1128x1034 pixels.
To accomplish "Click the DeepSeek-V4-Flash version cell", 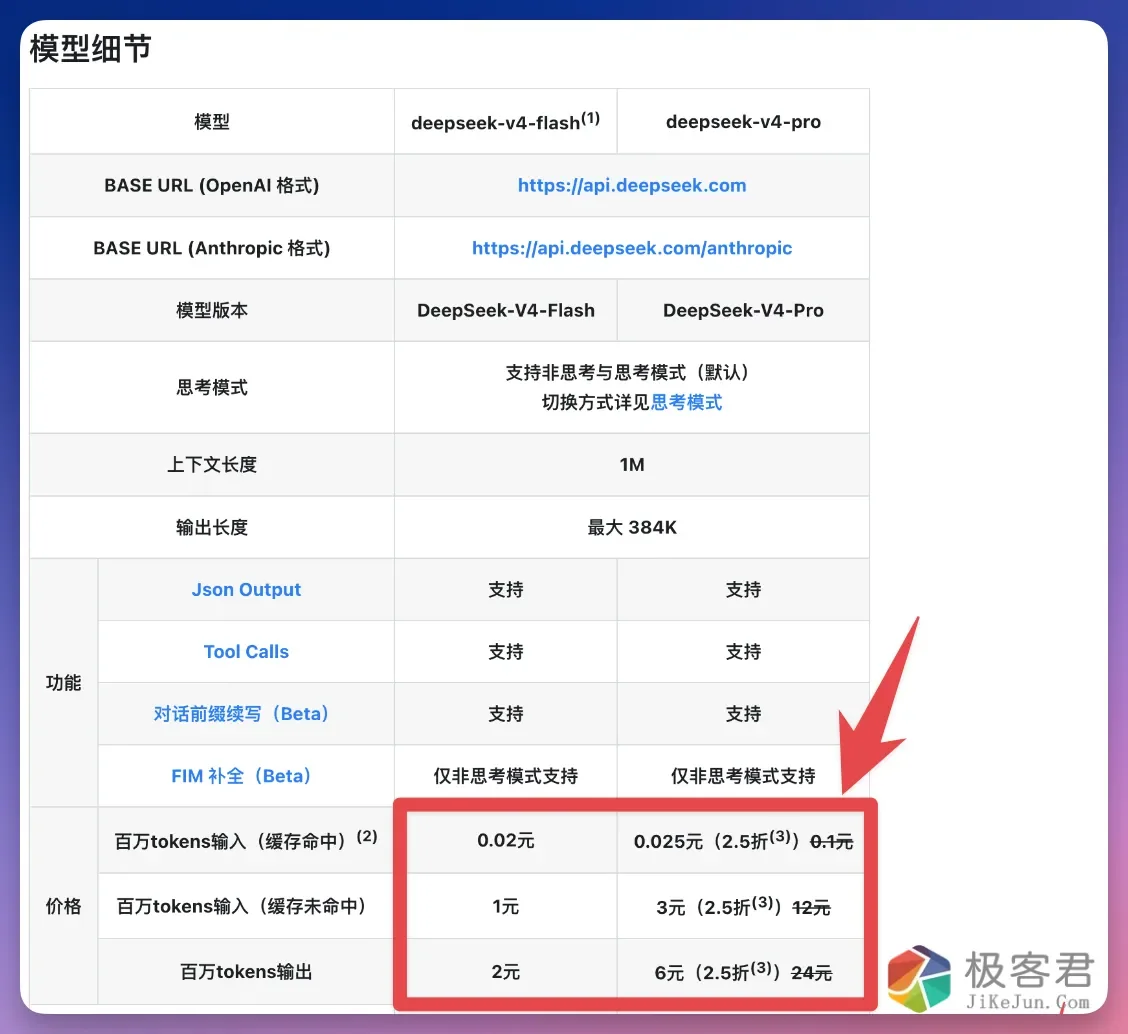I will pos(506,310).
